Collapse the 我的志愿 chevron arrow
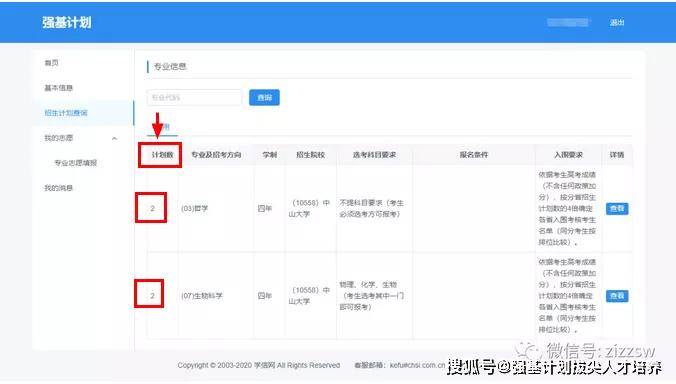Screen dimensions: 676x384 point(114,138)
